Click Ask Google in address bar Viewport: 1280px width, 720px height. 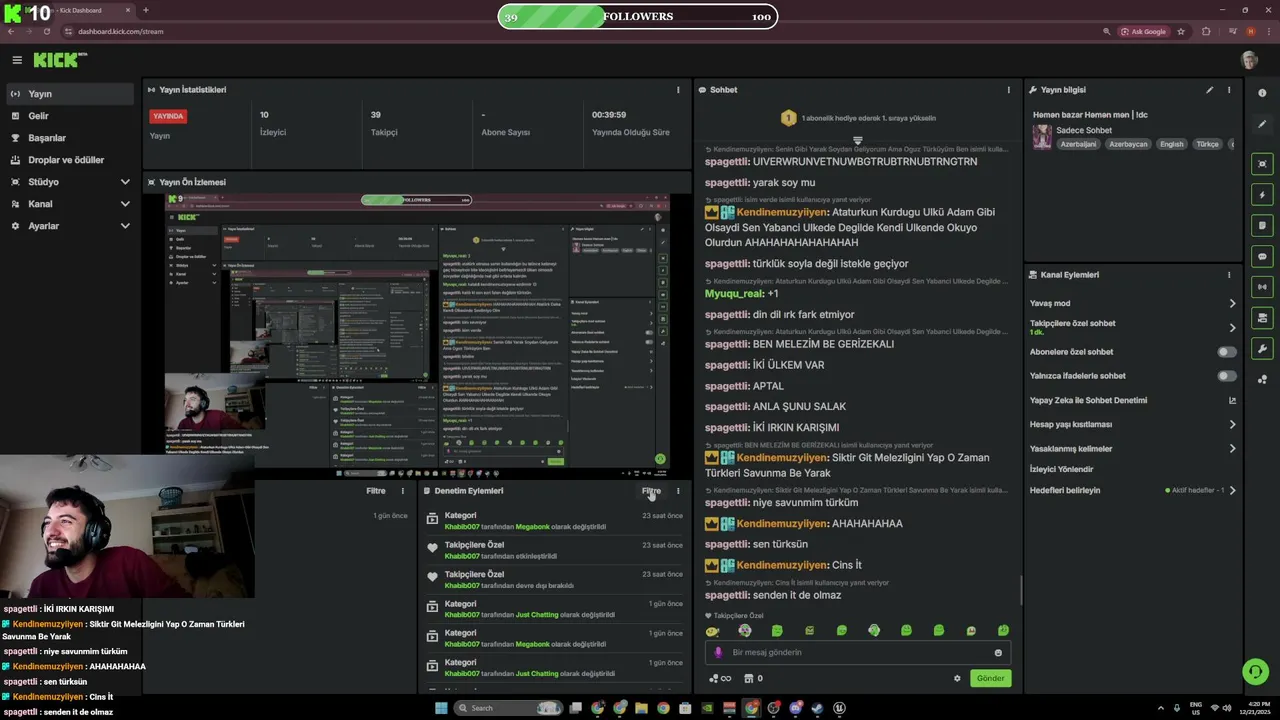click(x=1143, y=31)
